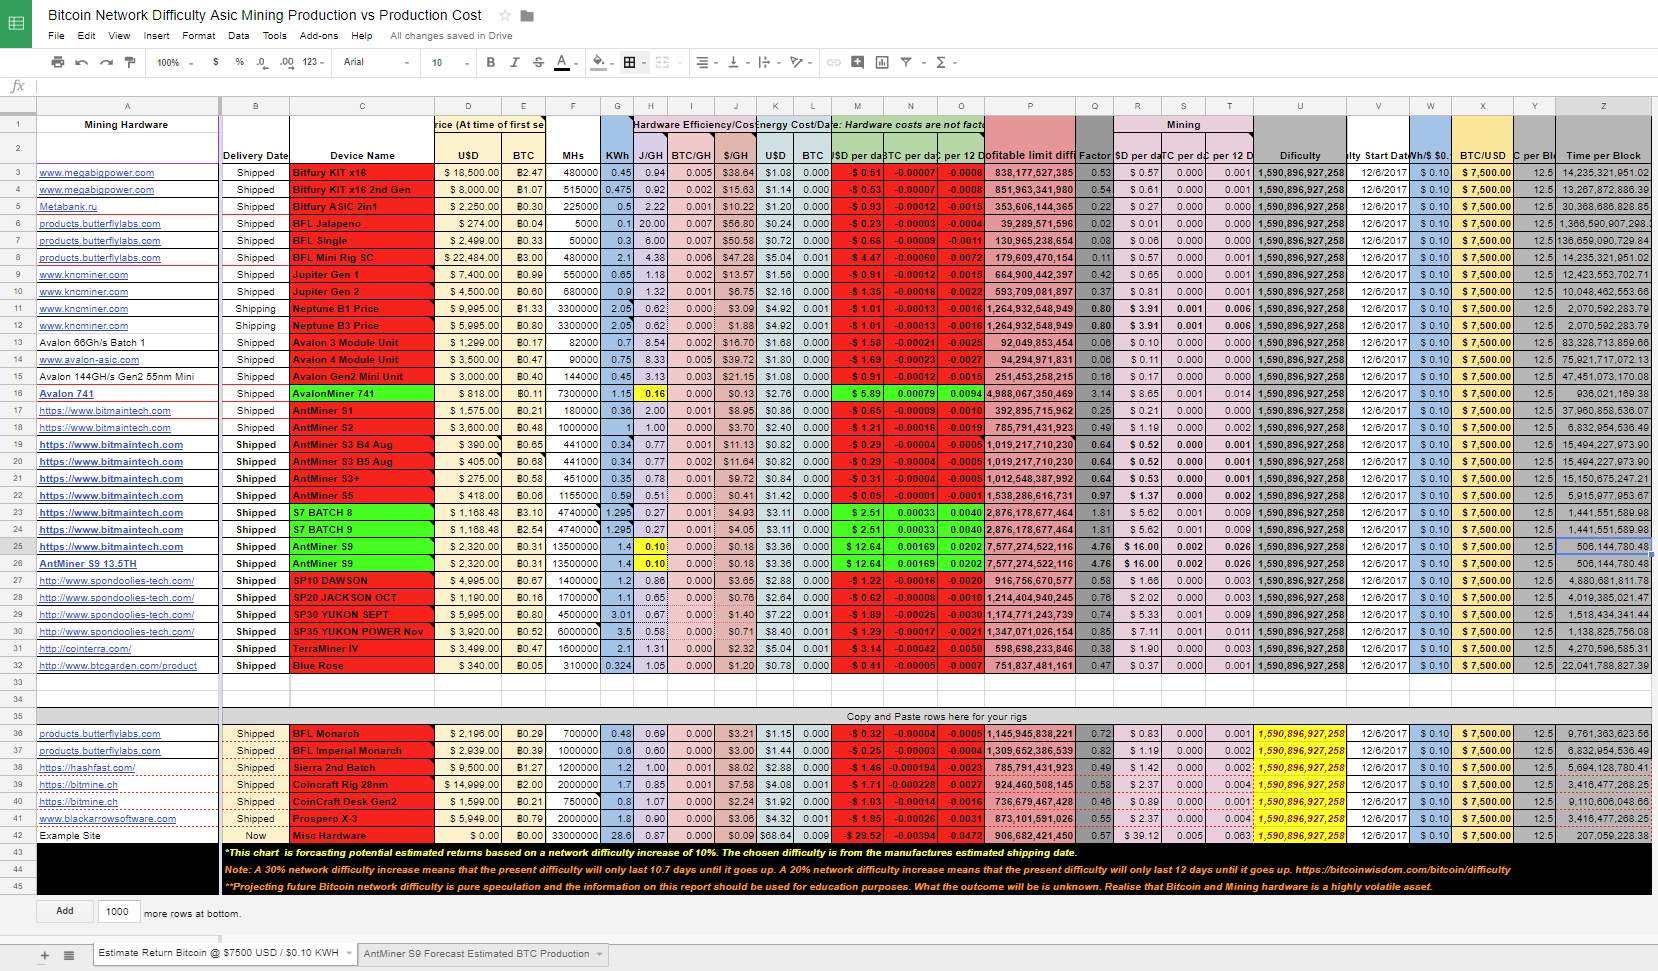Open the Add-ons menu
The image size is (1658, 971).
click(319, 35)
